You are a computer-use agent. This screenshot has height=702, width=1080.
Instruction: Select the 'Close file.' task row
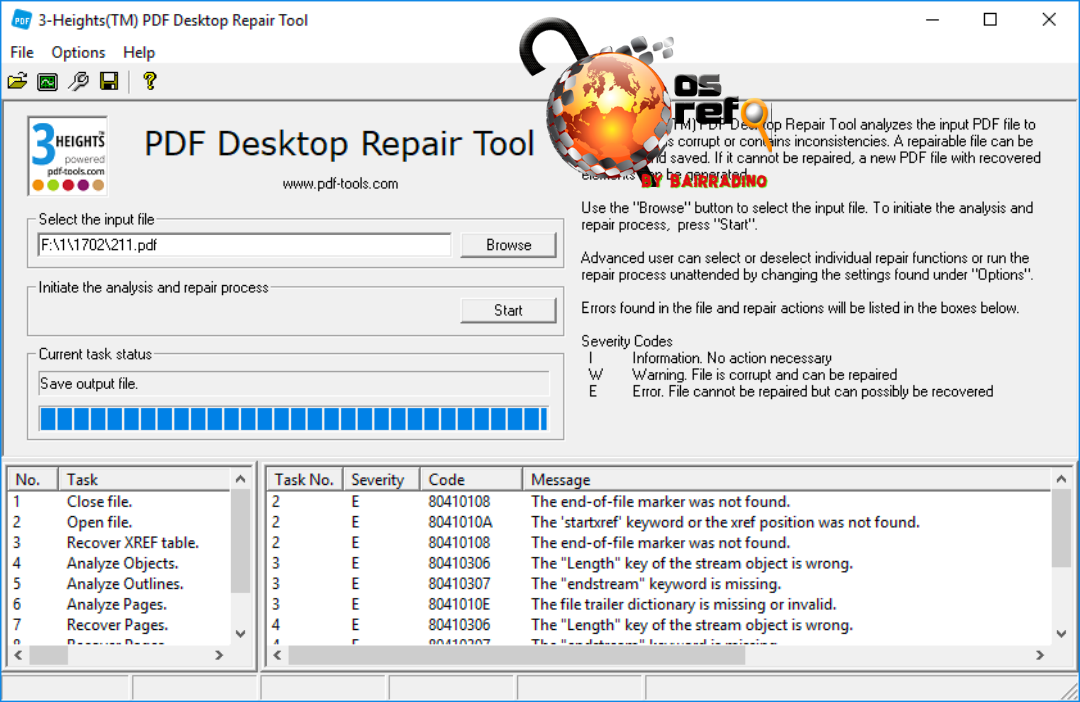[118, 502]
